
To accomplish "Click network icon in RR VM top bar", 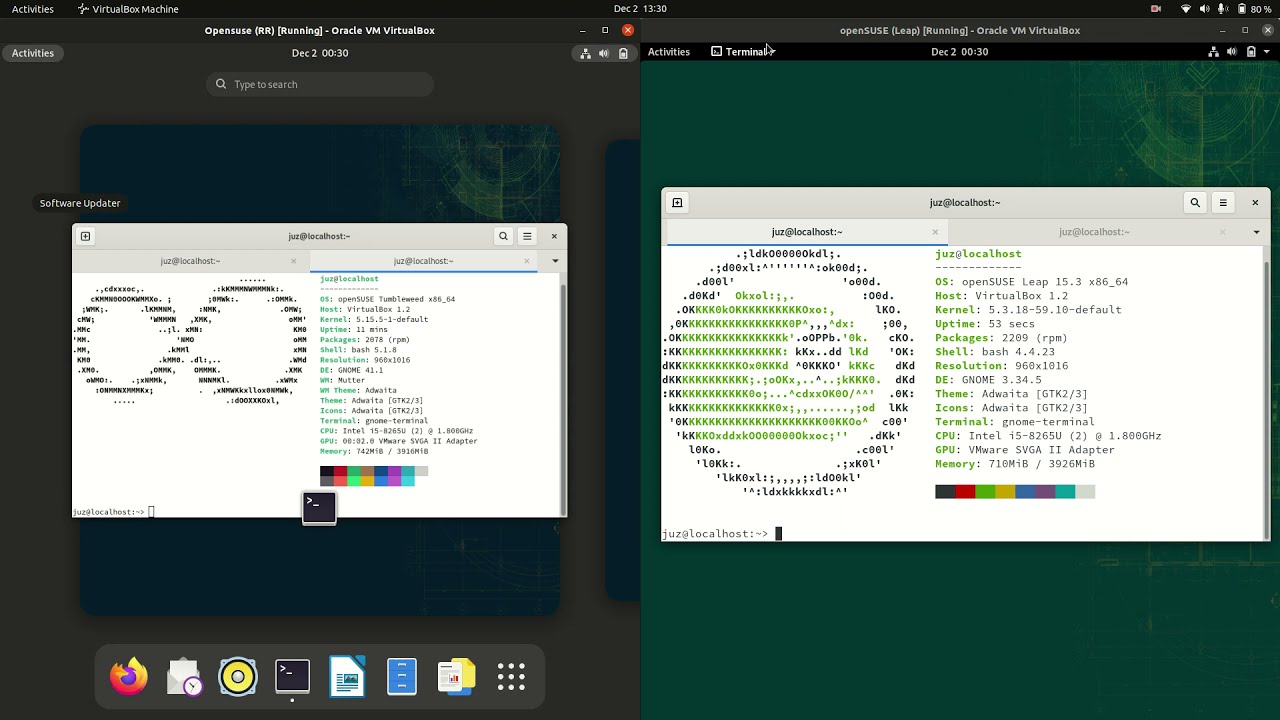I will coord(586,53).
